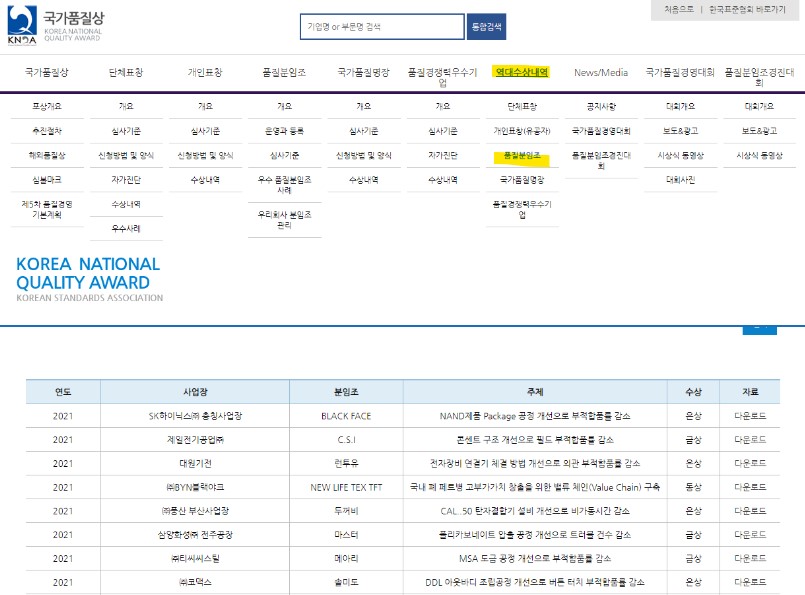Select 국가품질명장 under 역대수상내역

(522, 180)
